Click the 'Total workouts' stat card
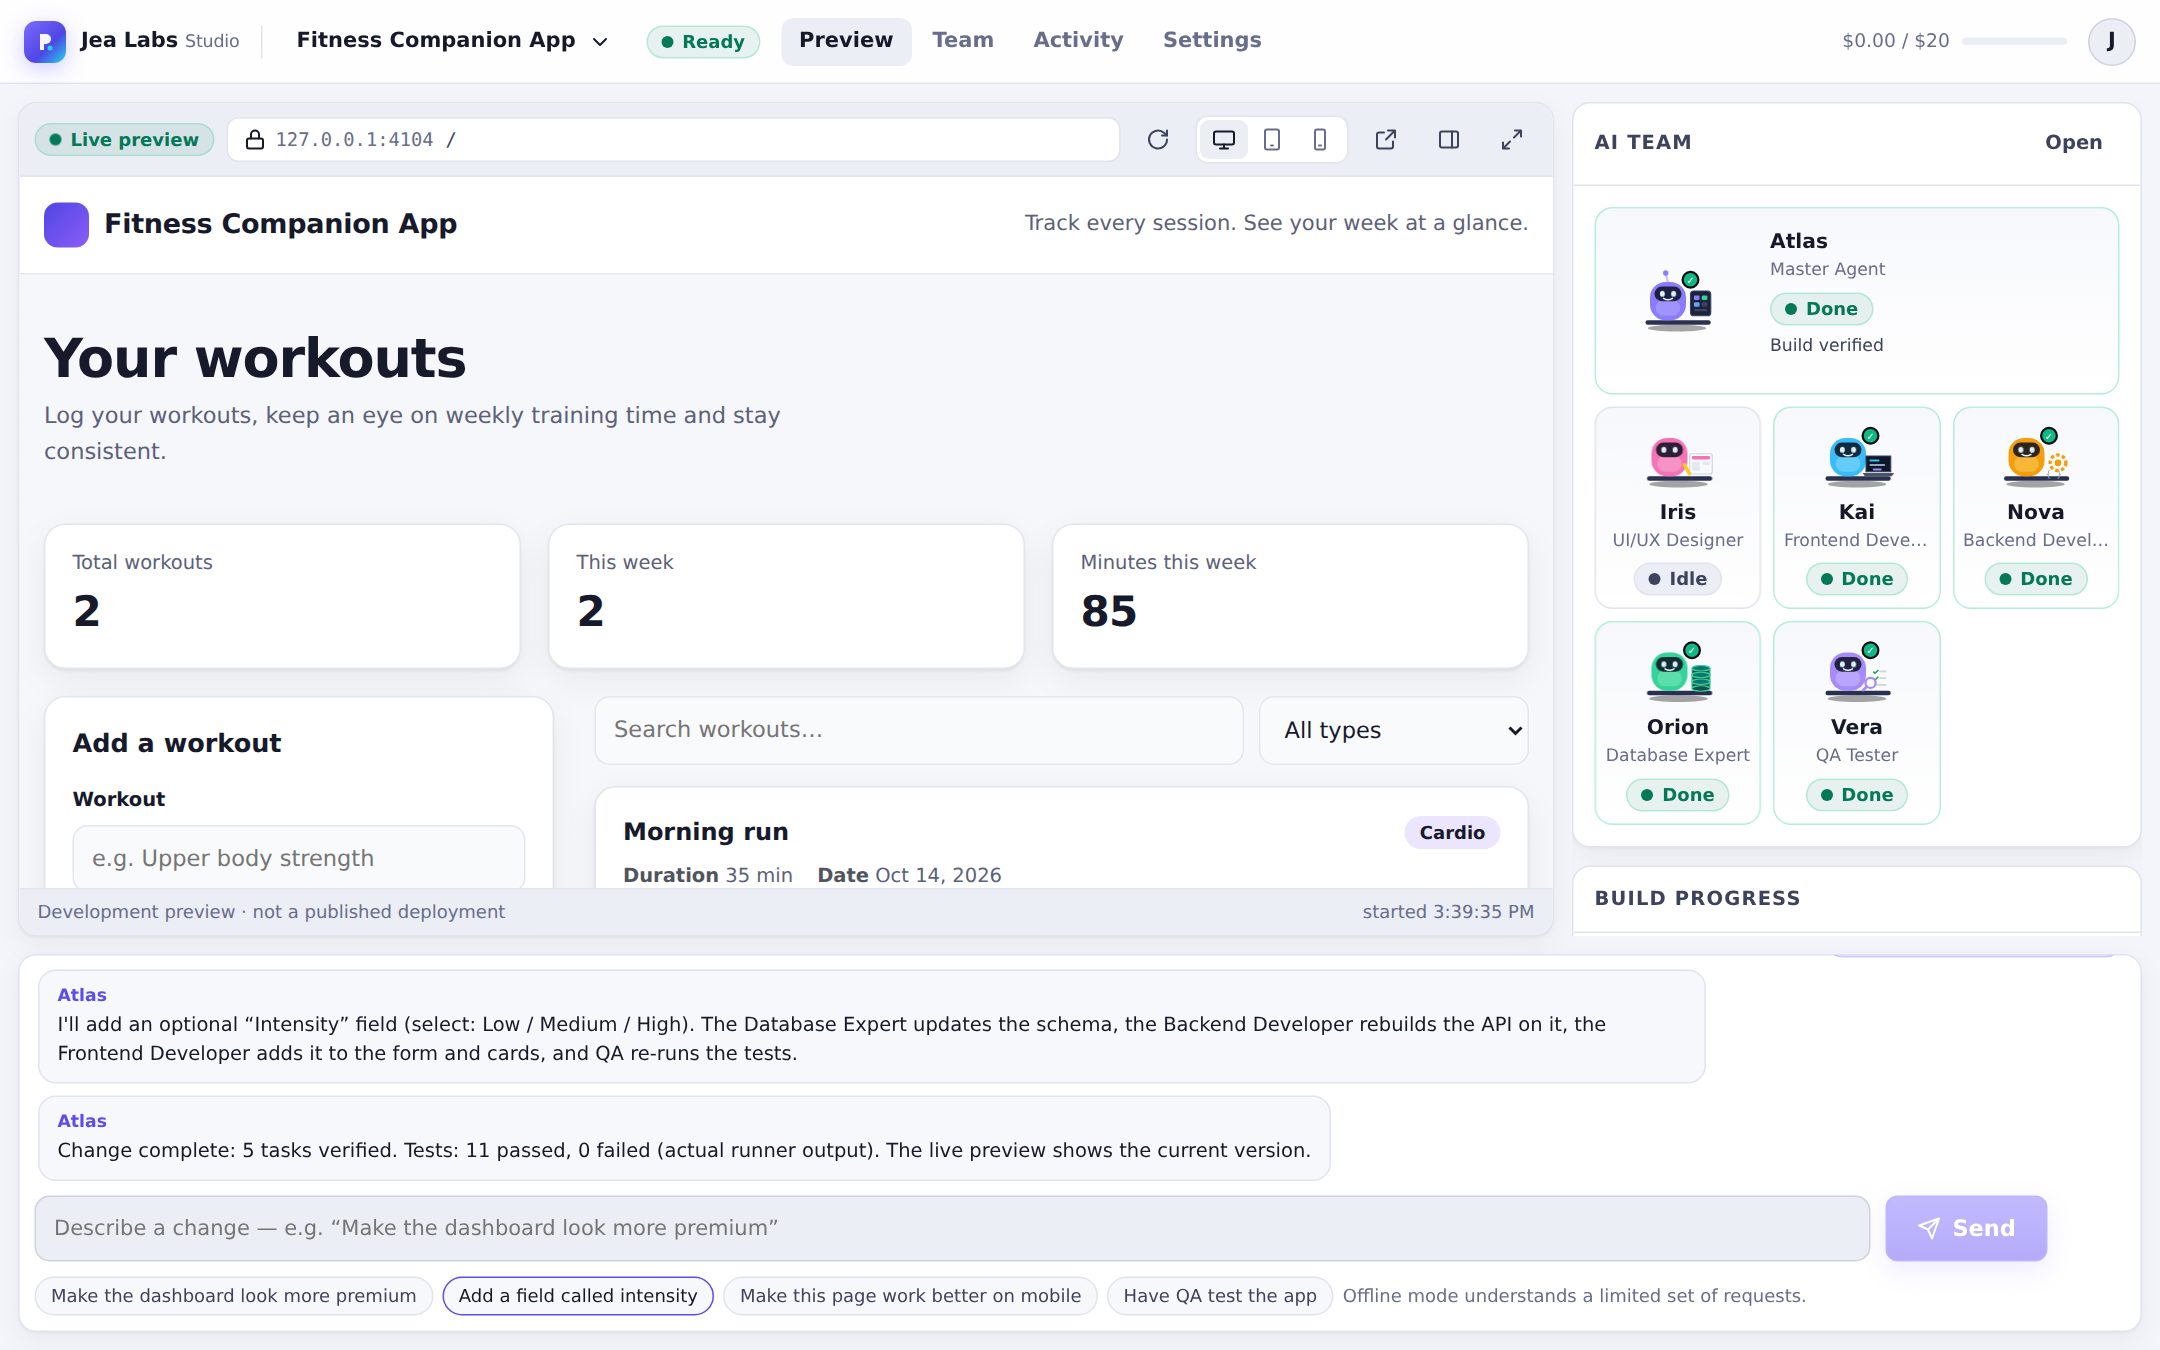 282,597
